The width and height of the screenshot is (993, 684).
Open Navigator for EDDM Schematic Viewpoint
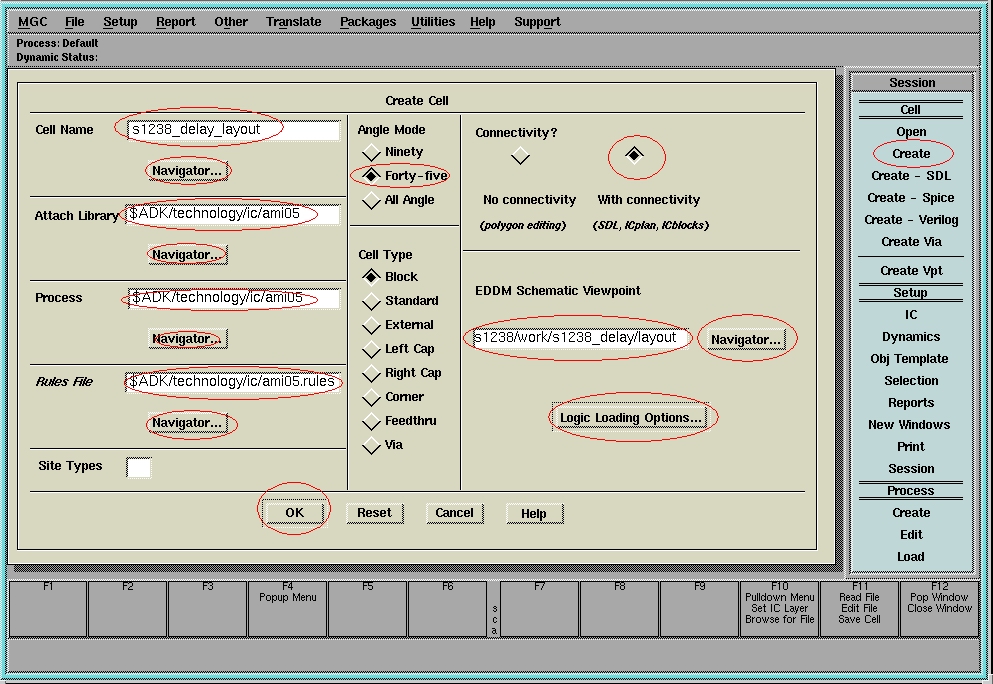745,340
